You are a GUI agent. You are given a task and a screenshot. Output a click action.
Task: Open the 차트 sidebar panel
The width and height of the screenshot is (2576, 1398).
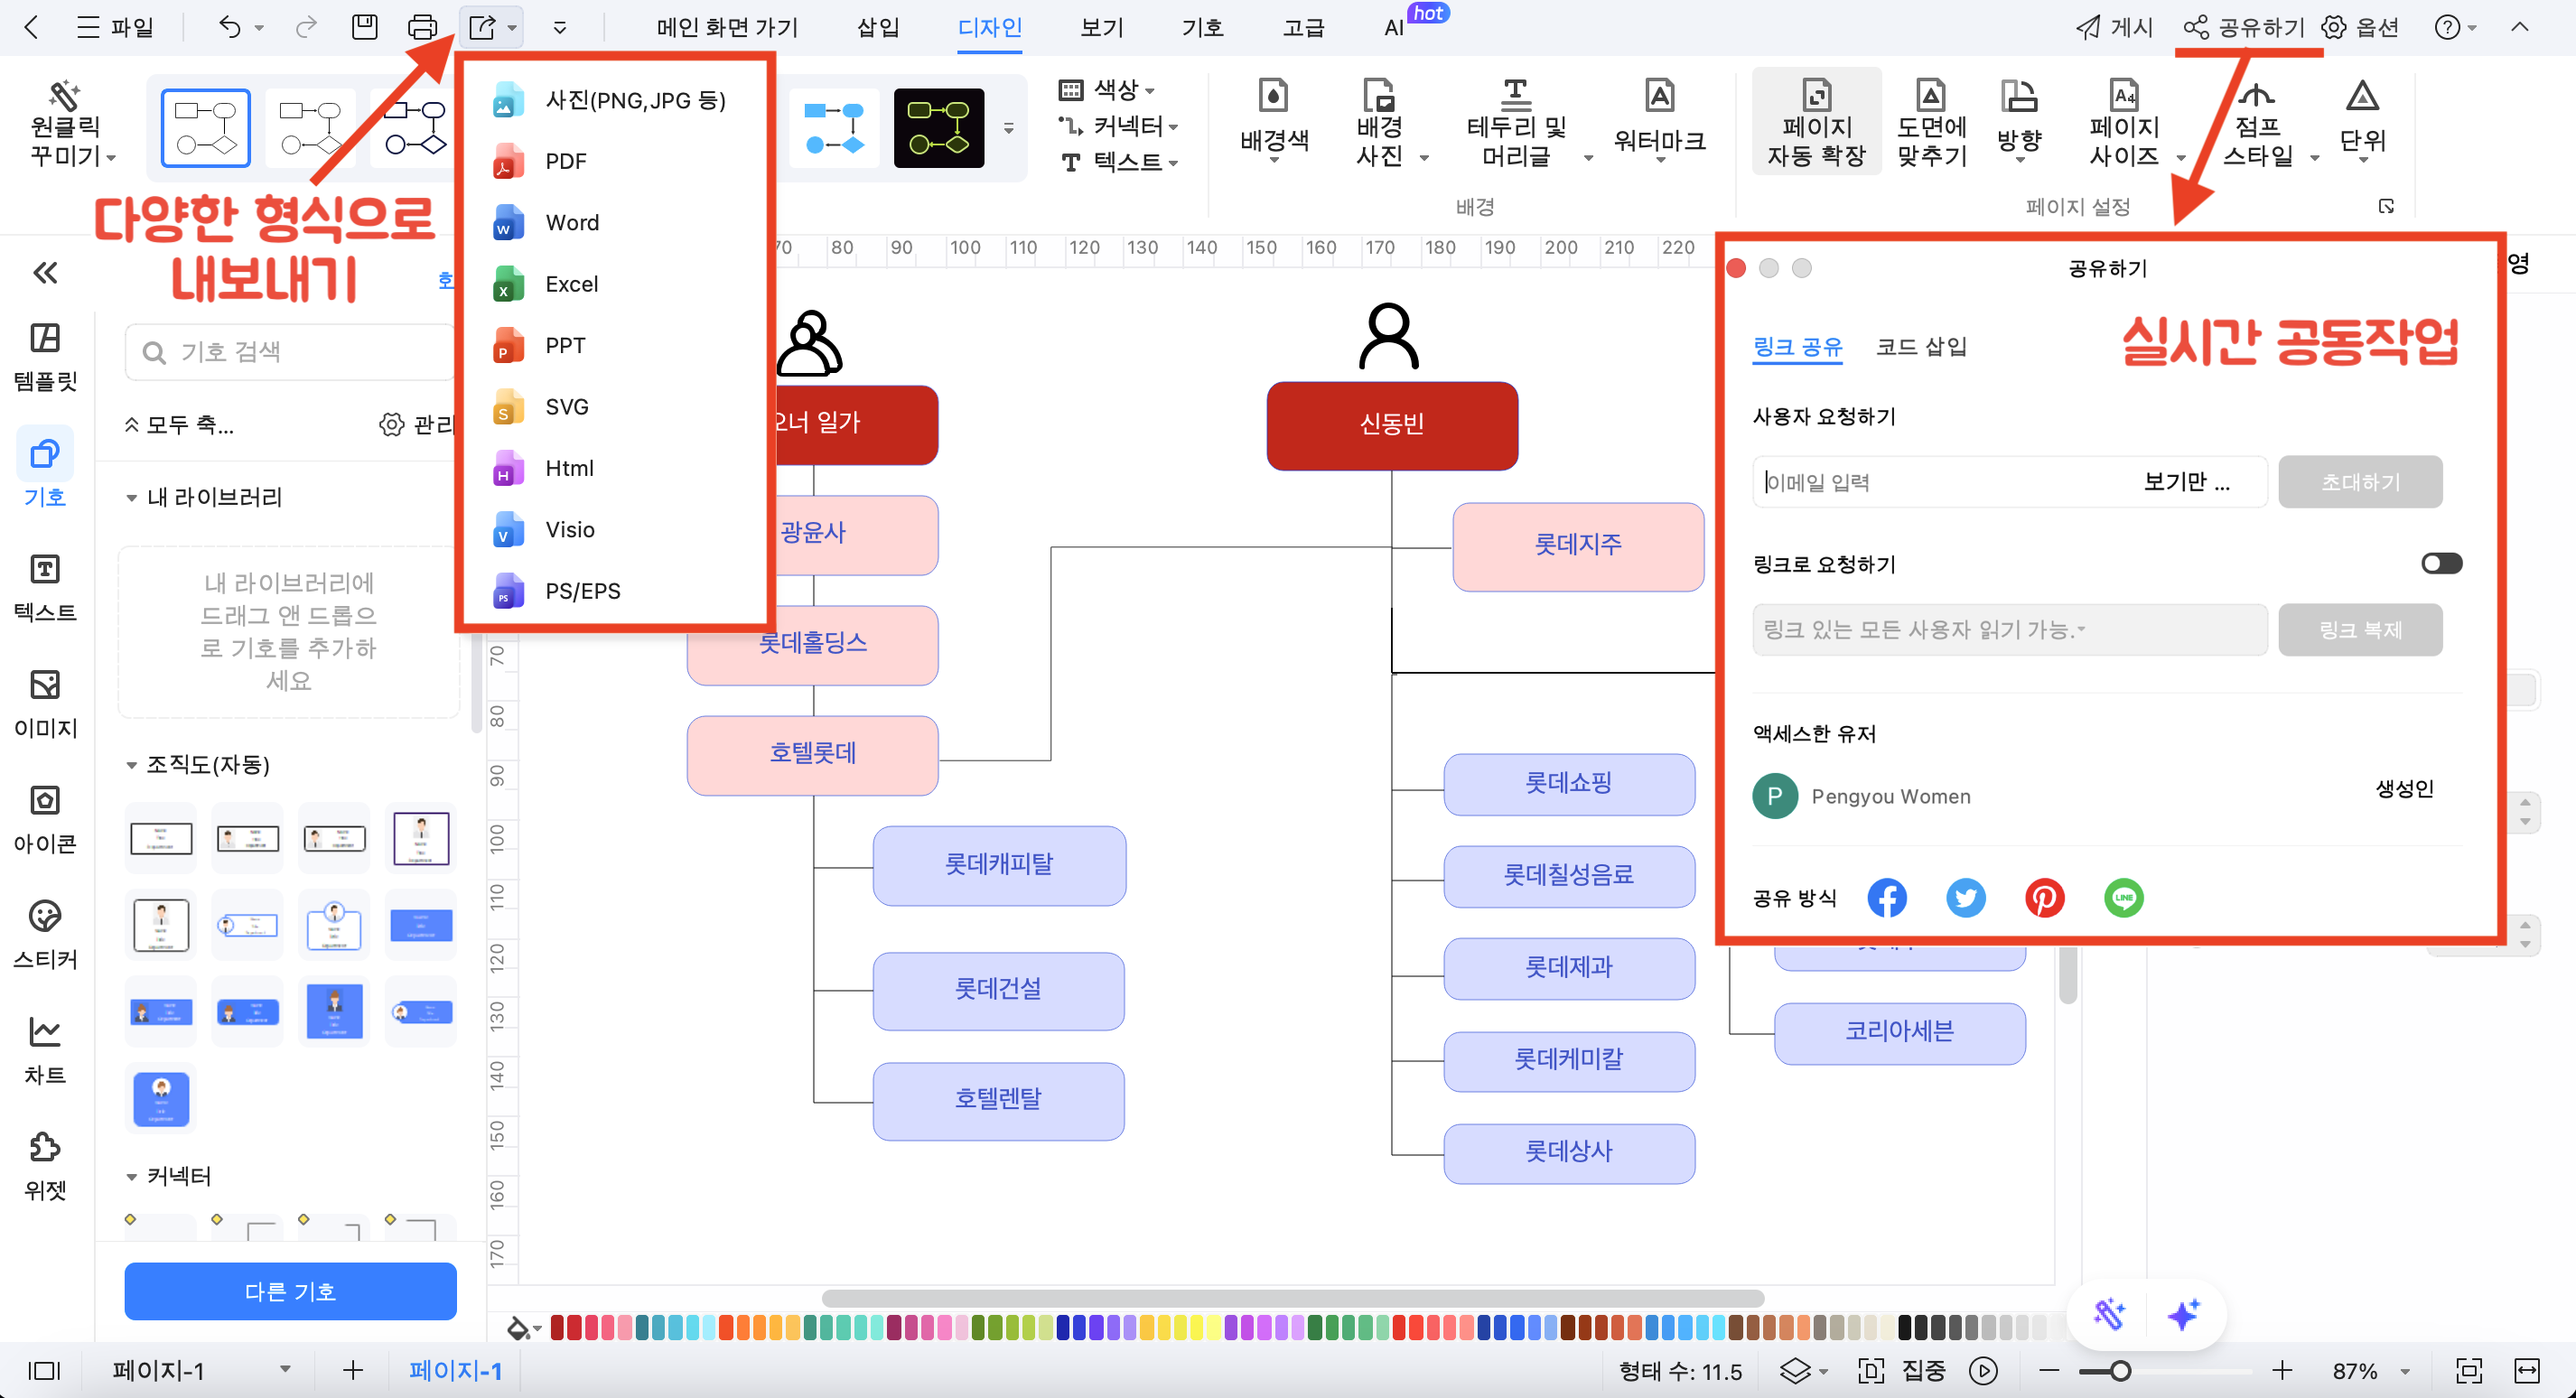click(x=45, y=1050)
